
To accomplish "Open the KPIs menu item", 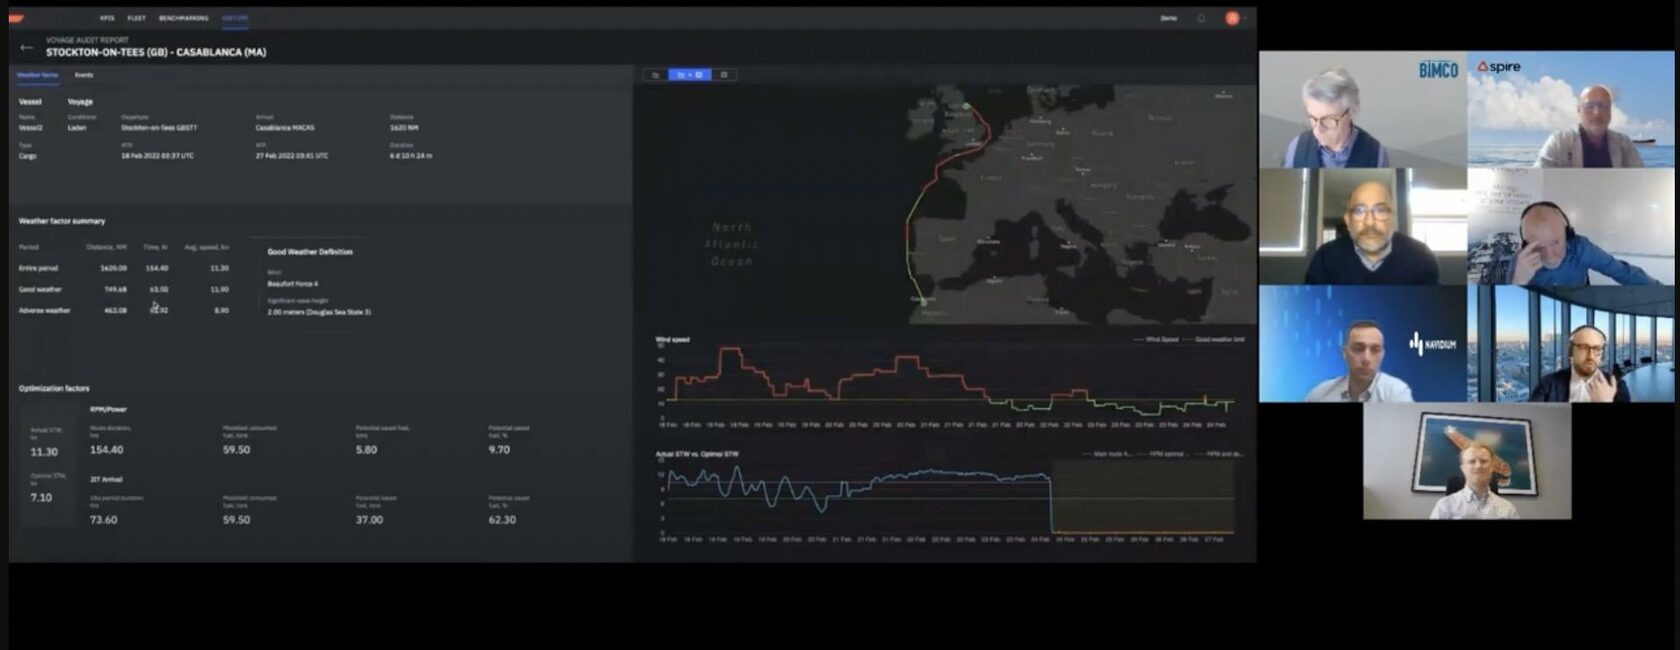I will click(107, 18).
